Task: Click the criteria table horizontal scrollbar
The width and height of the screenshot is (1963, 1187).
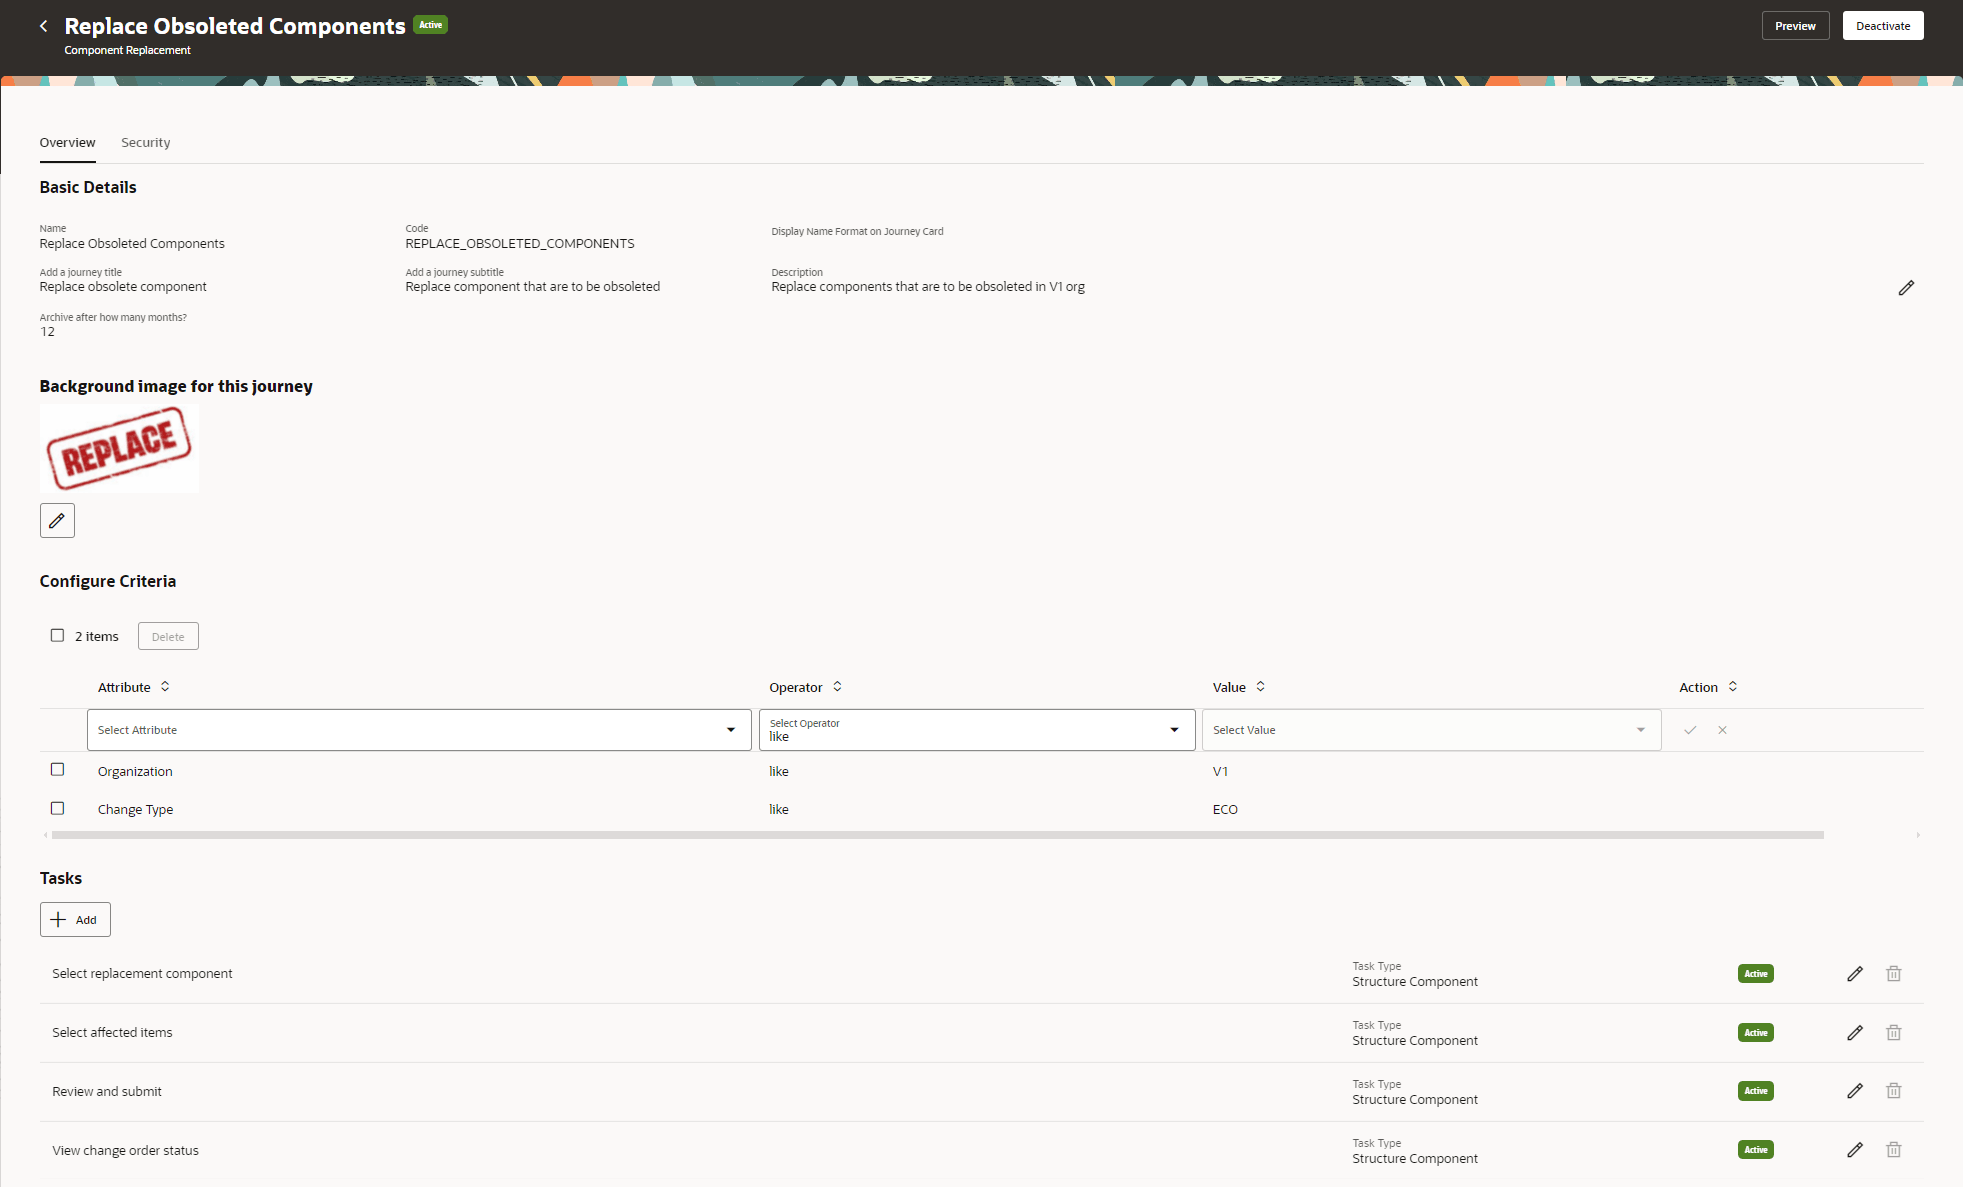Action: coord(937,835)
